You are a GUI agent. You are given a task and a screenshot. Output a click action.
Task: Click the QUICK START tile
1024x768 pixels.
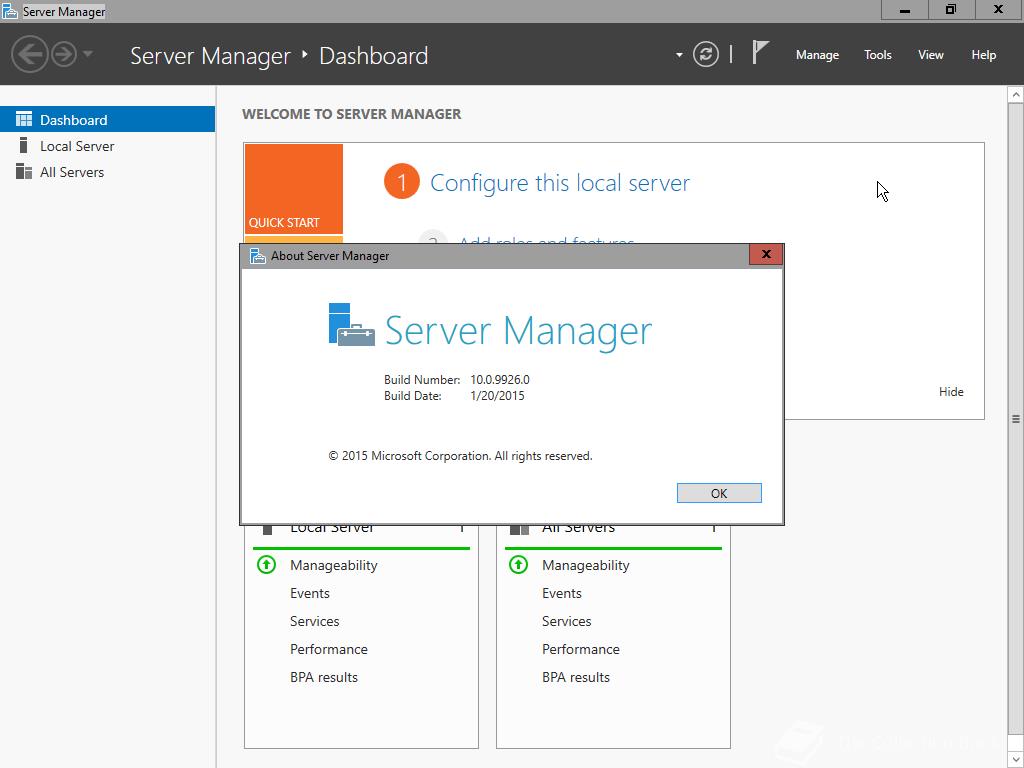(x=294, y=189)
